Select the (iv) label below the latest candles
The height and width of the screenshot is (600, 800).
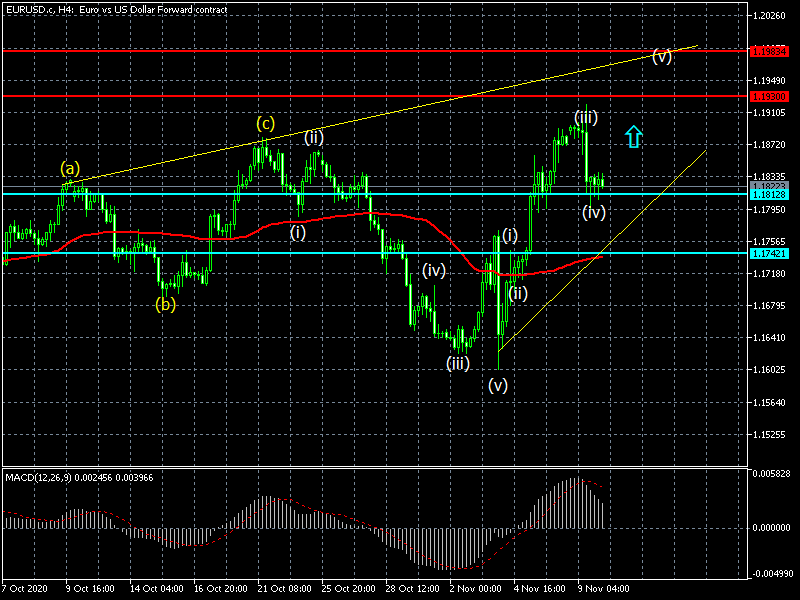[594, 212]
